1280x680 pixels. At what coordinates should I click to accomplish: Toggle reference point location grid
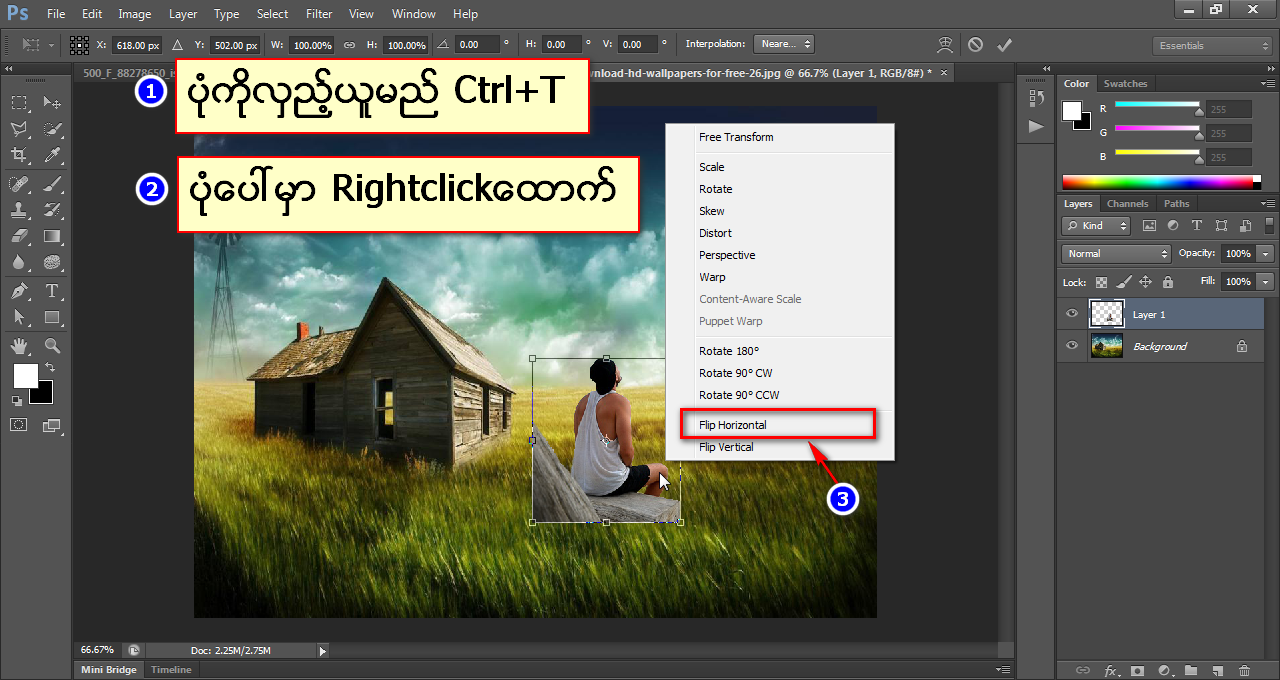tap(80, 45)
